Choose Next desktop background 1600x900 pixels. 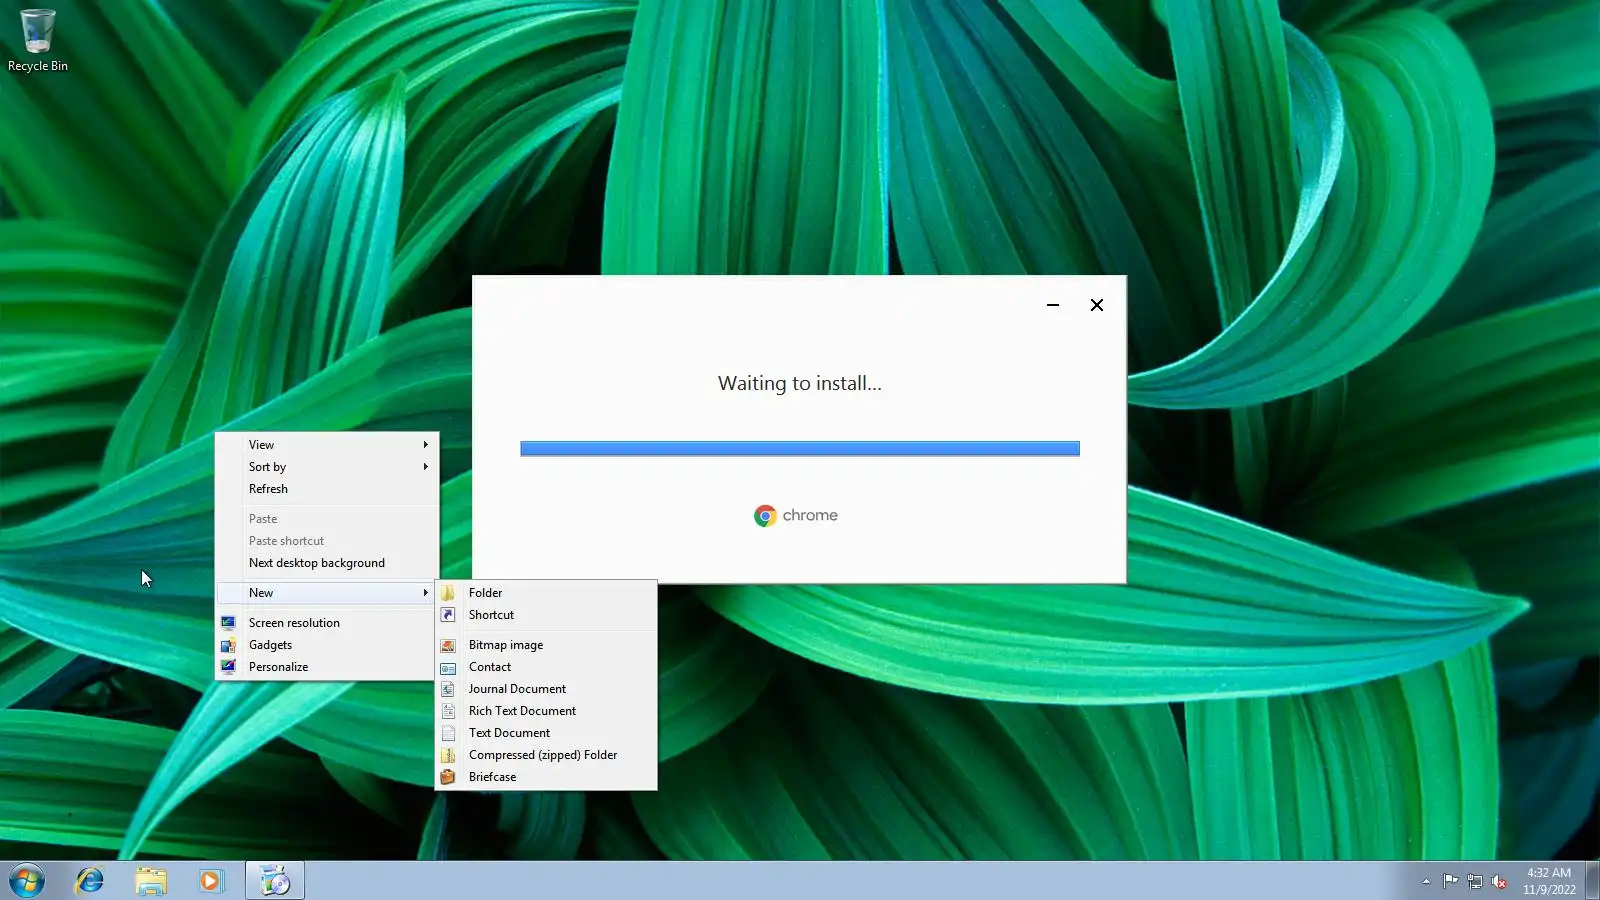326,563
